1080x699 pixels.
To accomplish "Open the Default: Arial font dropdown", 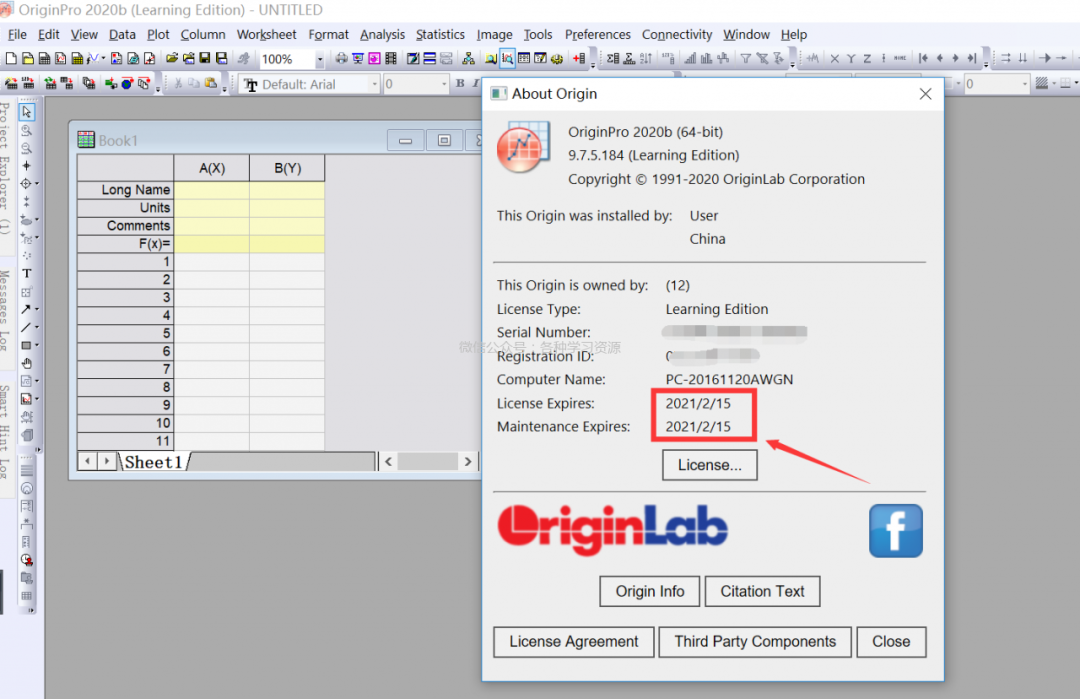I will tap(375, 84).
